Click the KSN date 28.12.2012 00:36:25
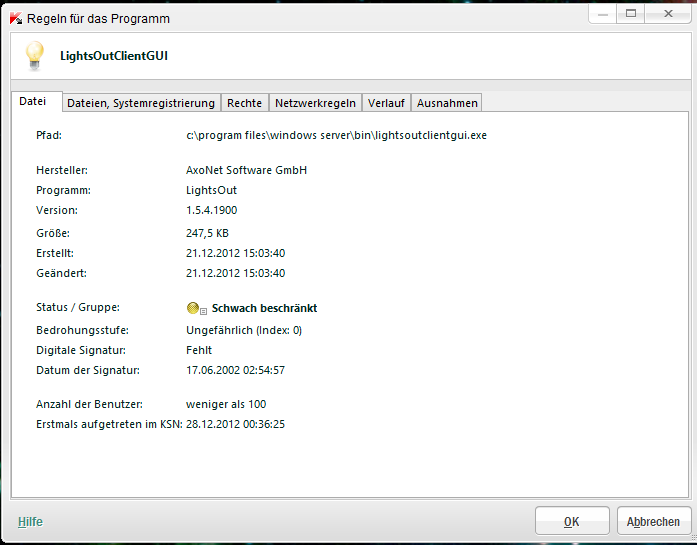 235,425
